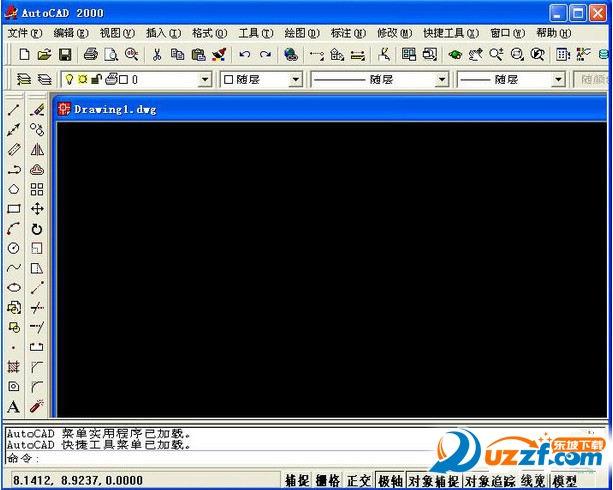Click the Extend modify tool

pos(37,327)
